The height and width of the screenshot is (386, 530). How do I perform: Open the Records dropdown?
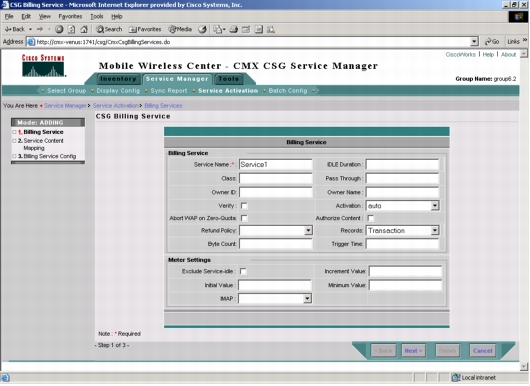(x=435, y=231)
